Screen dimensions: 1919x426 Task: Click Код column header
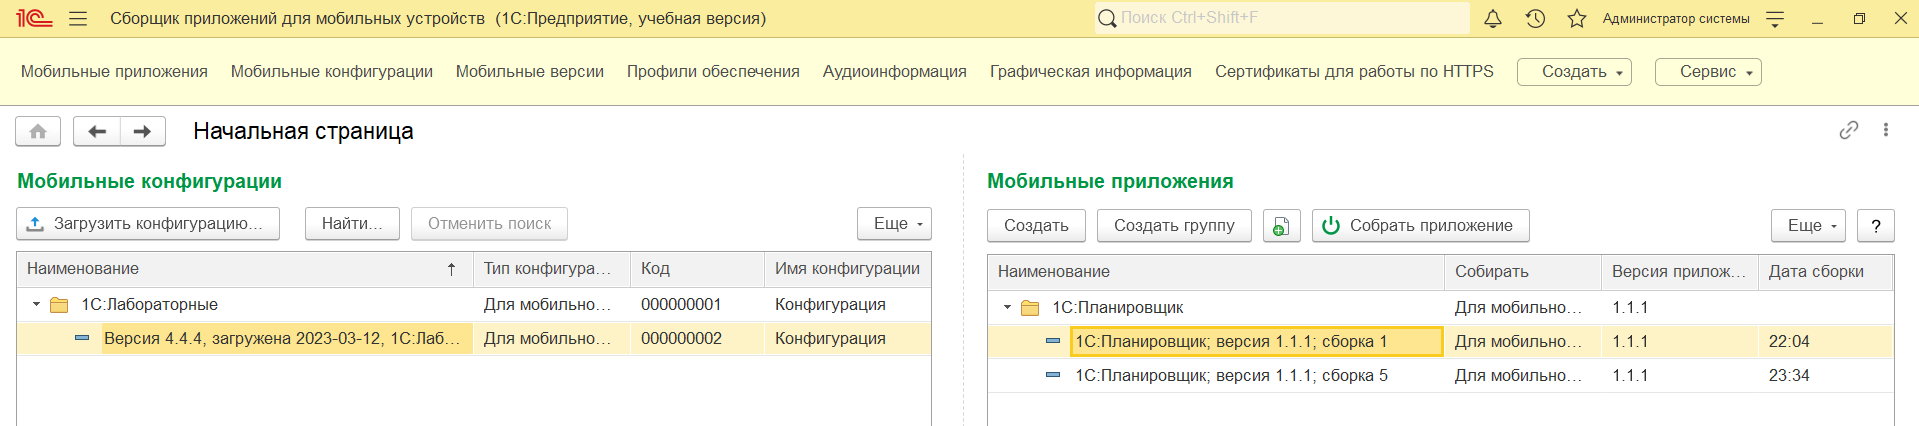697,269
